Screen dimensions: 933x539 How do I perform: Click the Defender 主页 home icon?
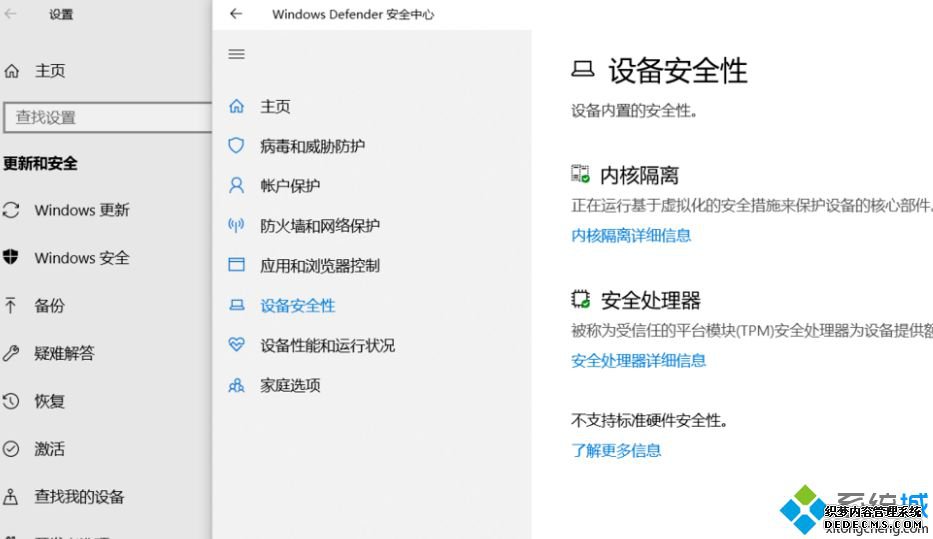click(x=236, y=106)
